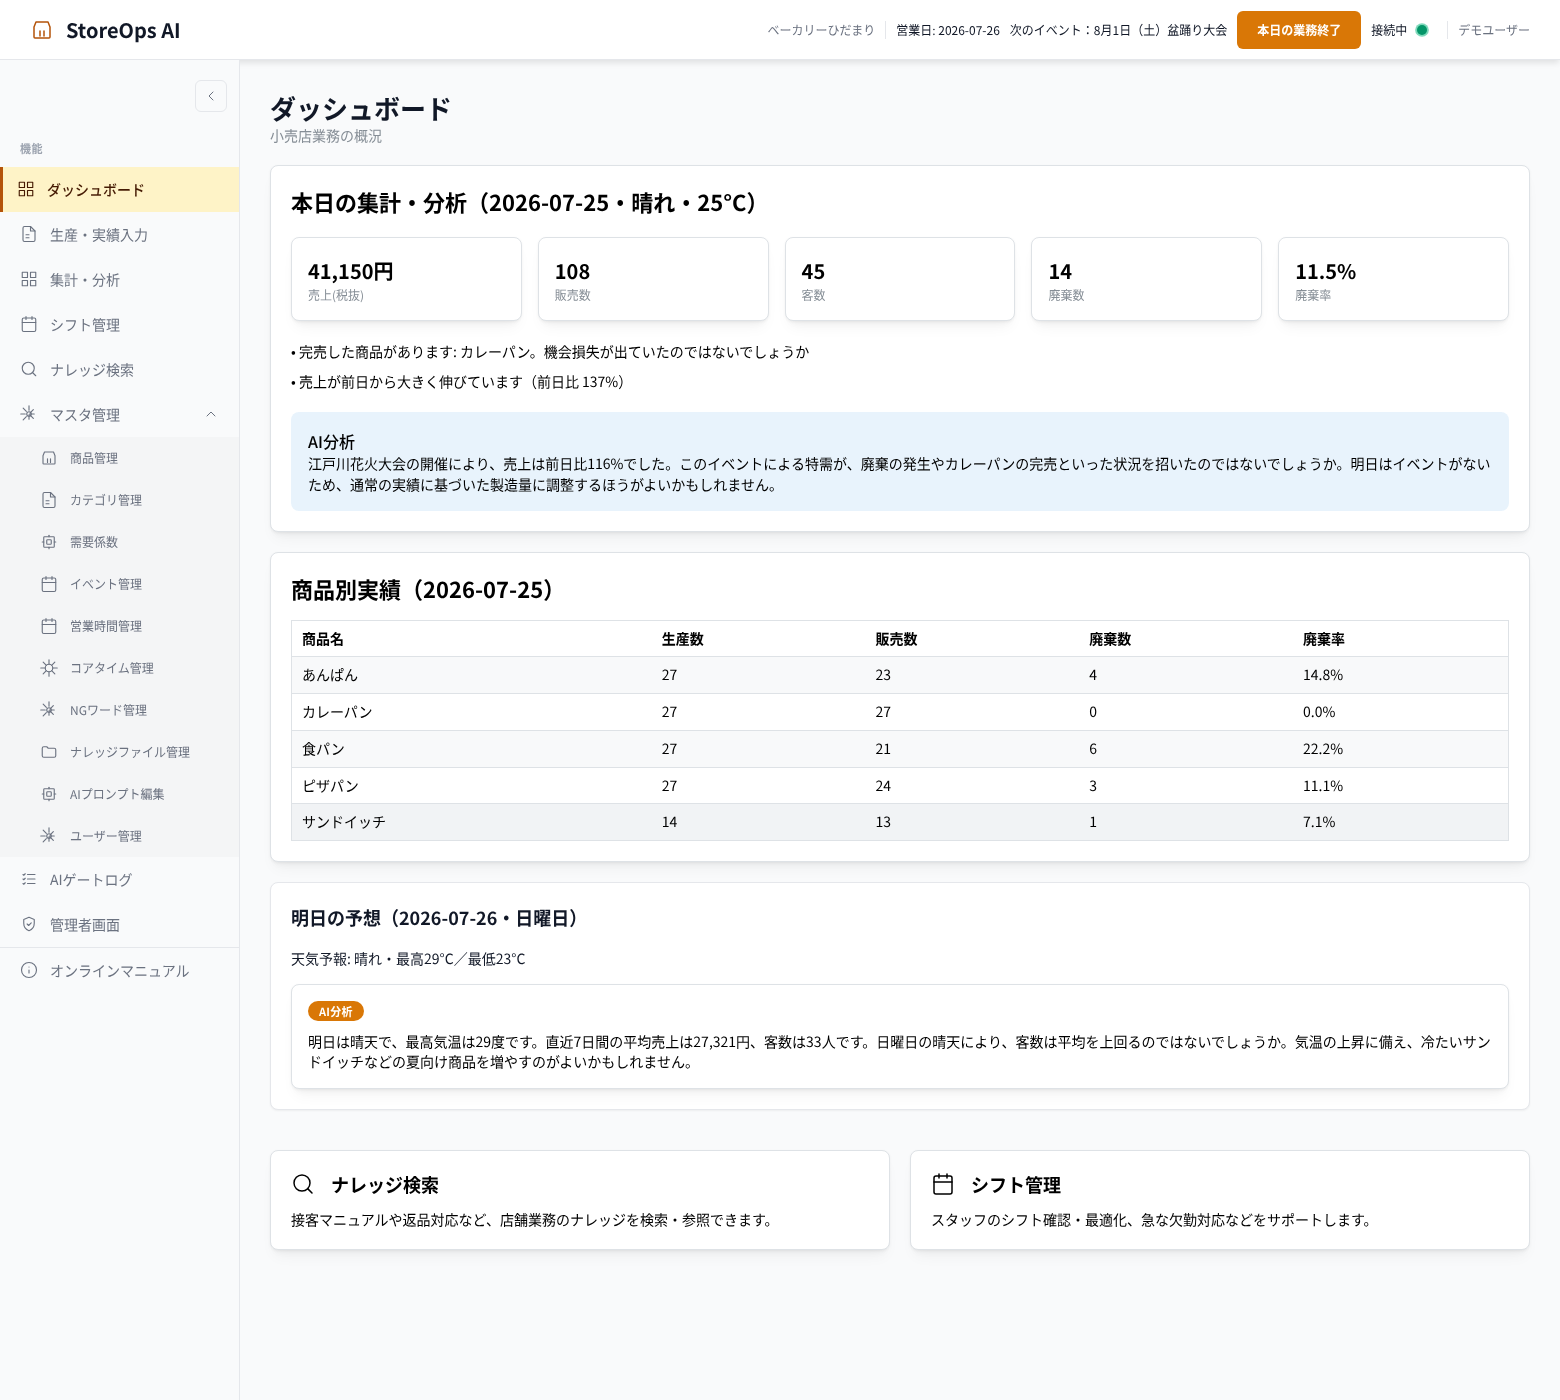The image size is (1560, 1400).
Task: Go to AIゲートログ menu entry
Action: [120, 880]
